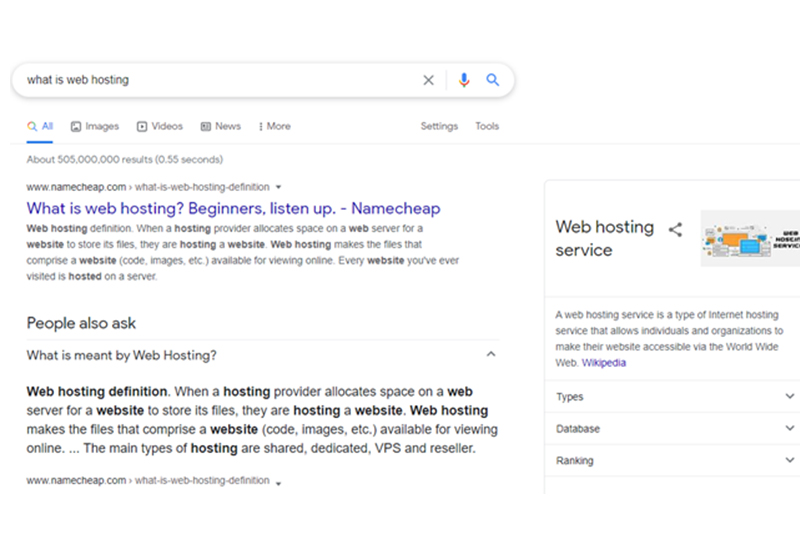The height and width of the screenshot is (542, 800).
Task: Open the More options menu
Action: point(274,127)
